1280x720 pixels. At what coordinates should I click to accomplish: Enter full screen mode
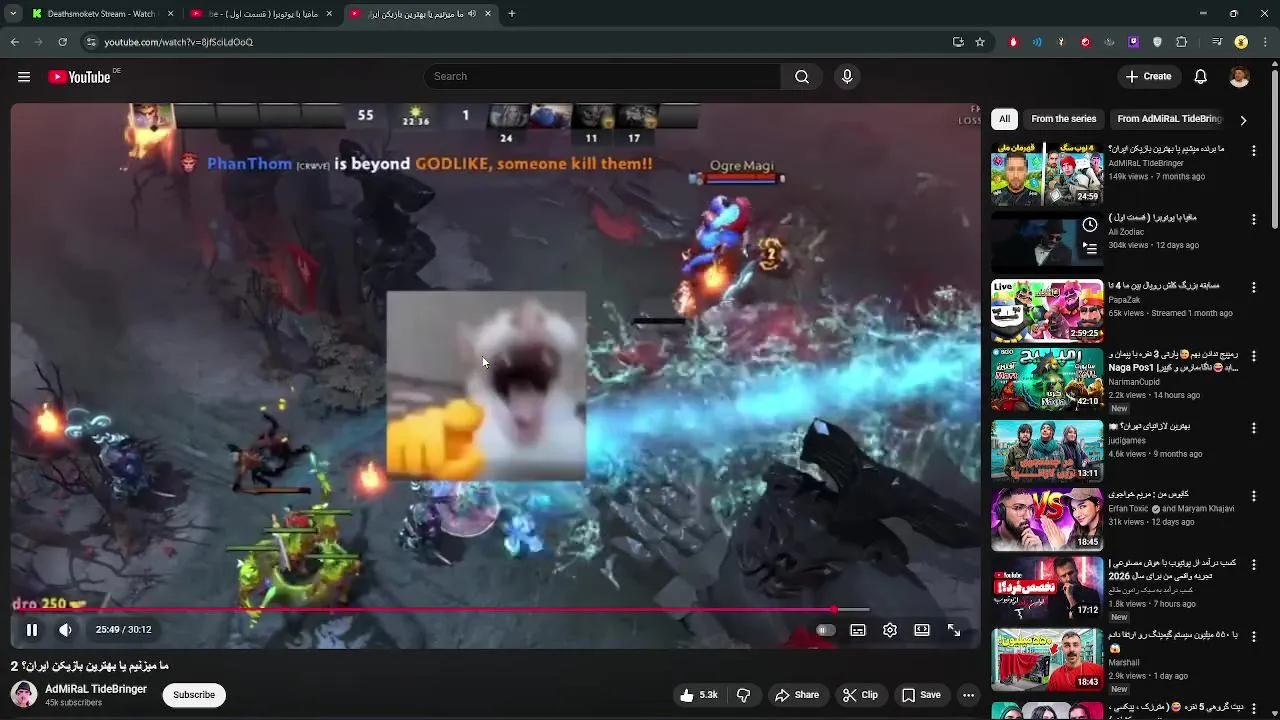954,630
